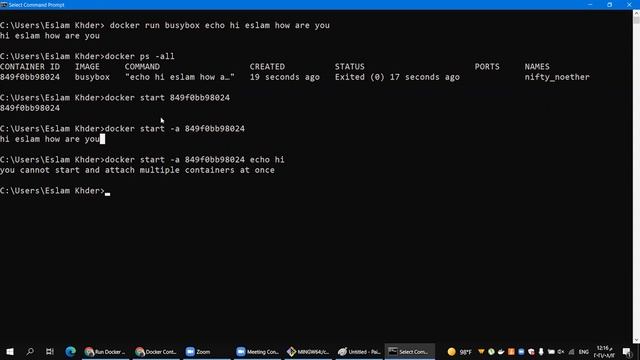640x360 pixels.
Task: Switch the ENG input language indicator
Action: (584, 351)
